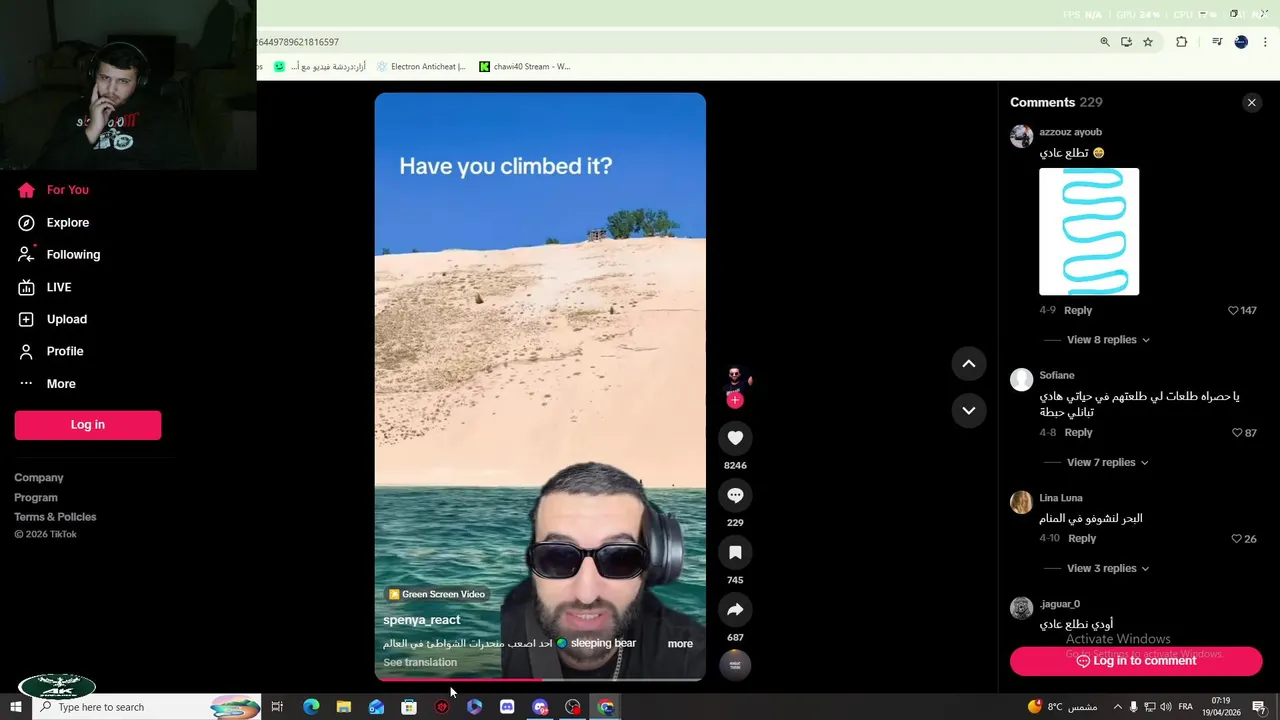The image size is (1280, 720).
Task: Open File Explorer from the taskbar
Action: 343,707
